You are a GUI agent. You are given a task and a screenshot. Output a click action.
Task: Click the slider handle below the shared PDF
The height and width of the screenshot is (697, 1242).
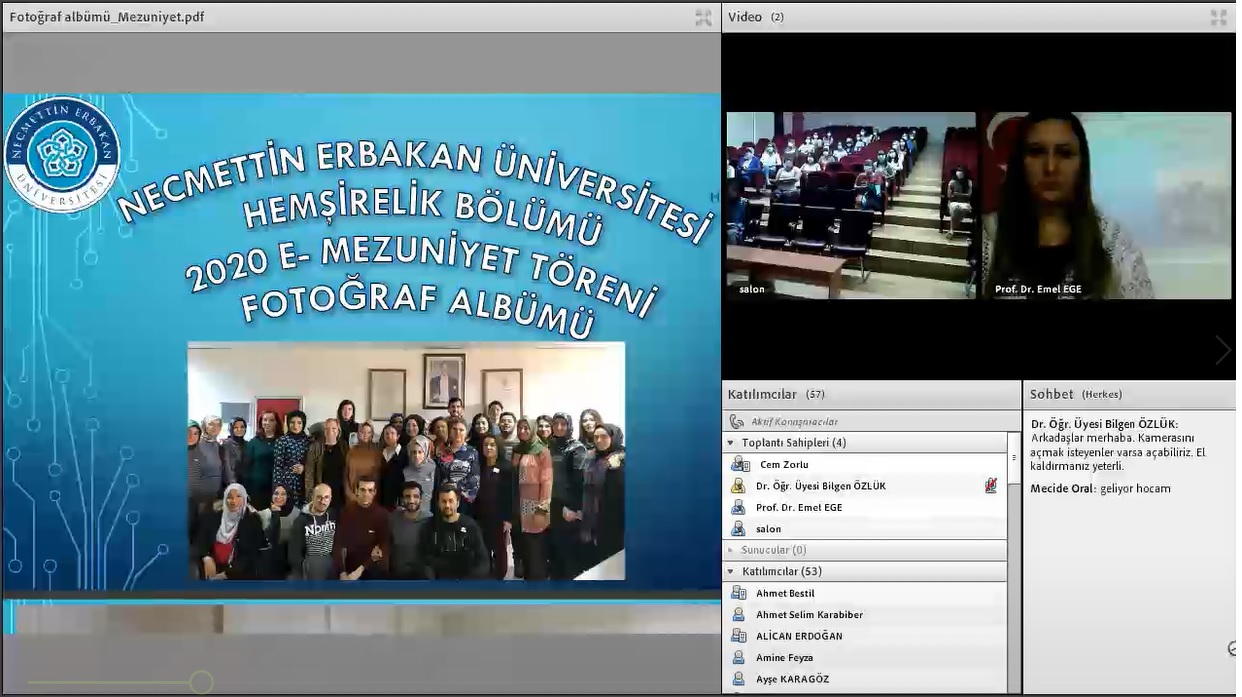pyautogui.click(x=201, y=683)
